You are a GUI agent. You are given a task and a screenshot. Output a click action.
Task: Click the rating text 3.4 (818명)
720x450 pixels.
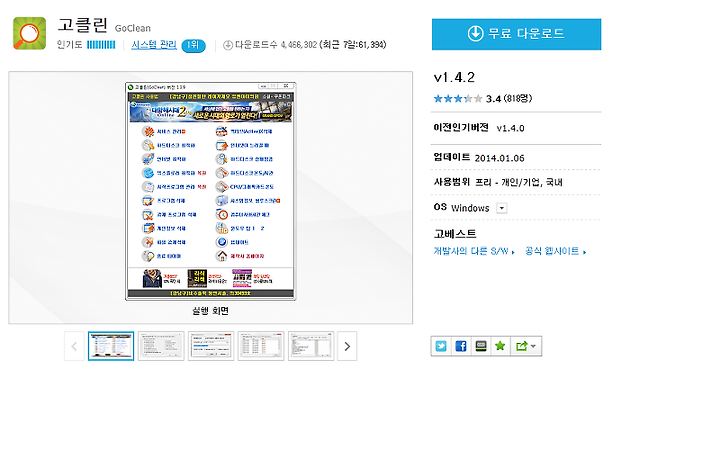[x=509, y=98]
